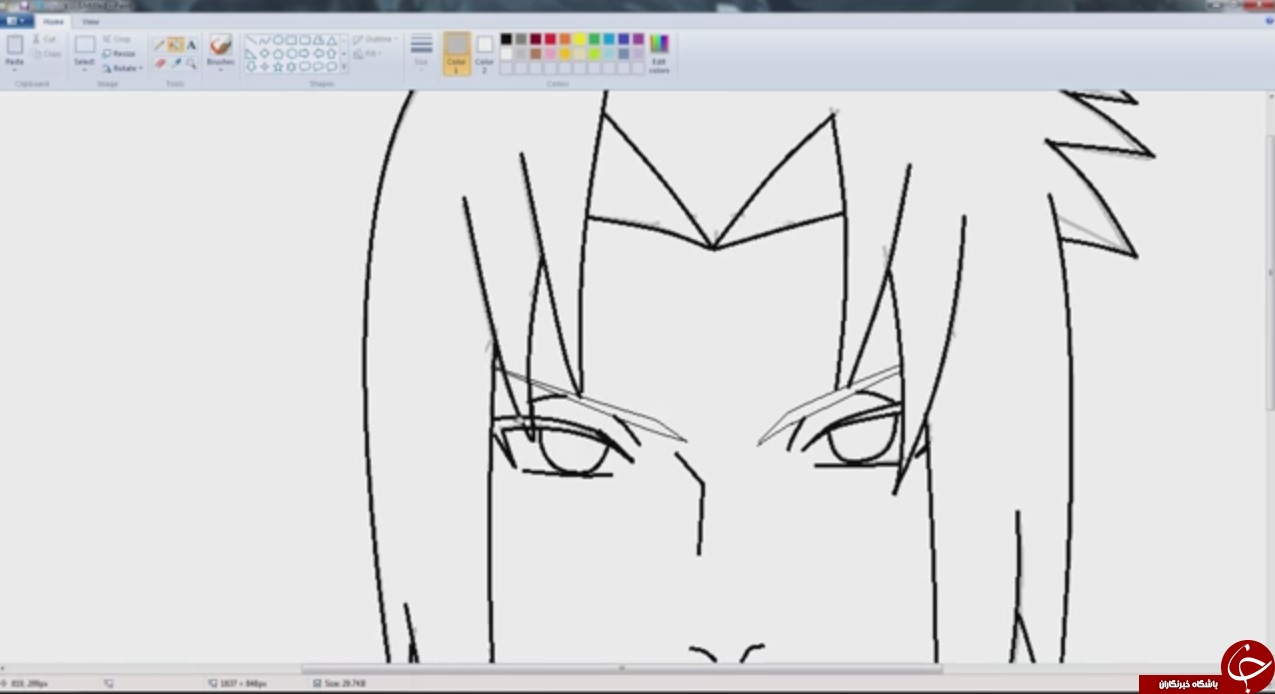Viewport: 1275px width, 694px height.
Task: Click the Paste clipboard icon
Action: tap(14, 45)
